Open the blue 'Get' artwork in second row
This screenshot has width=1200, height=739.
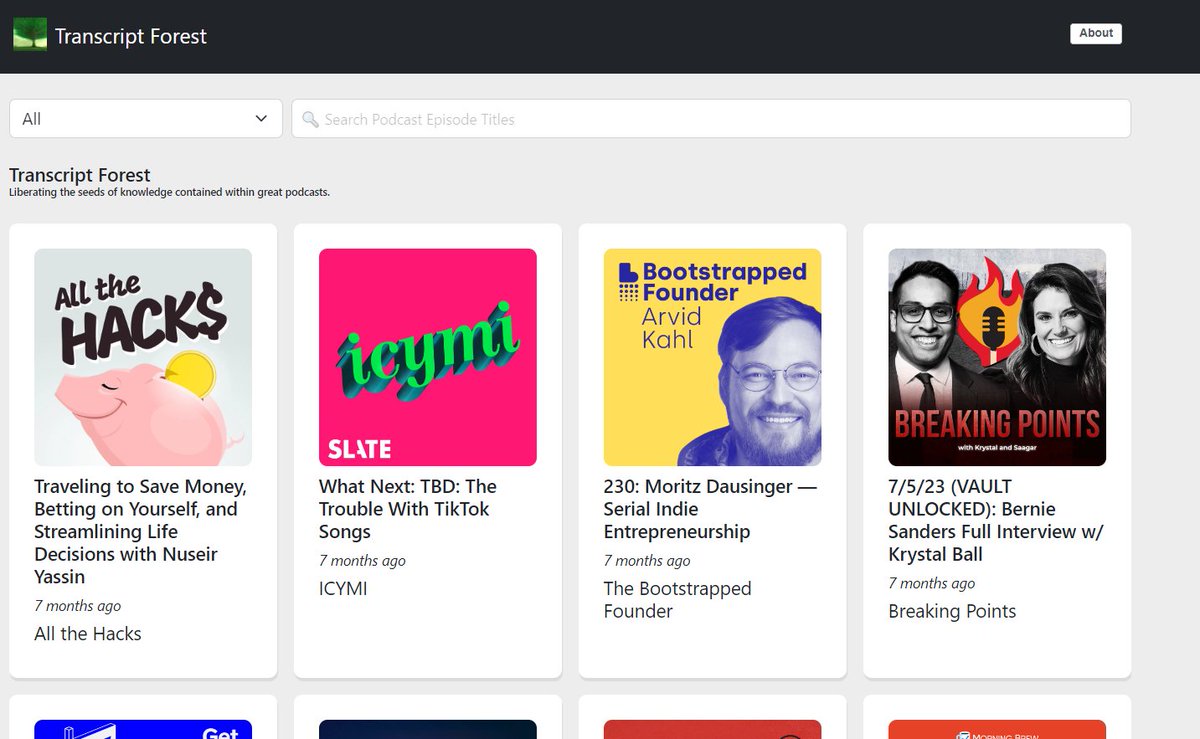coord(143,729)
